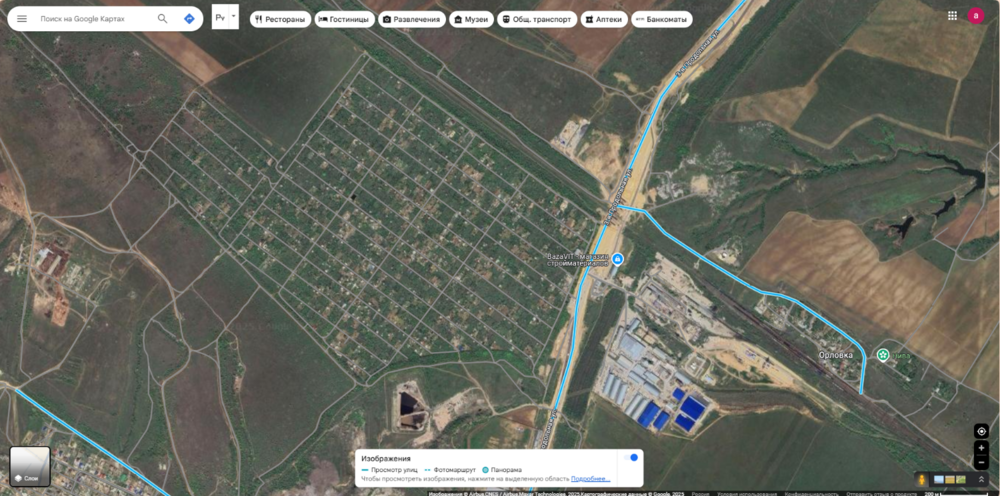1000x496 pixels.
Task: Expand the Ру language dropdown arrow
Action: point(234,17)
